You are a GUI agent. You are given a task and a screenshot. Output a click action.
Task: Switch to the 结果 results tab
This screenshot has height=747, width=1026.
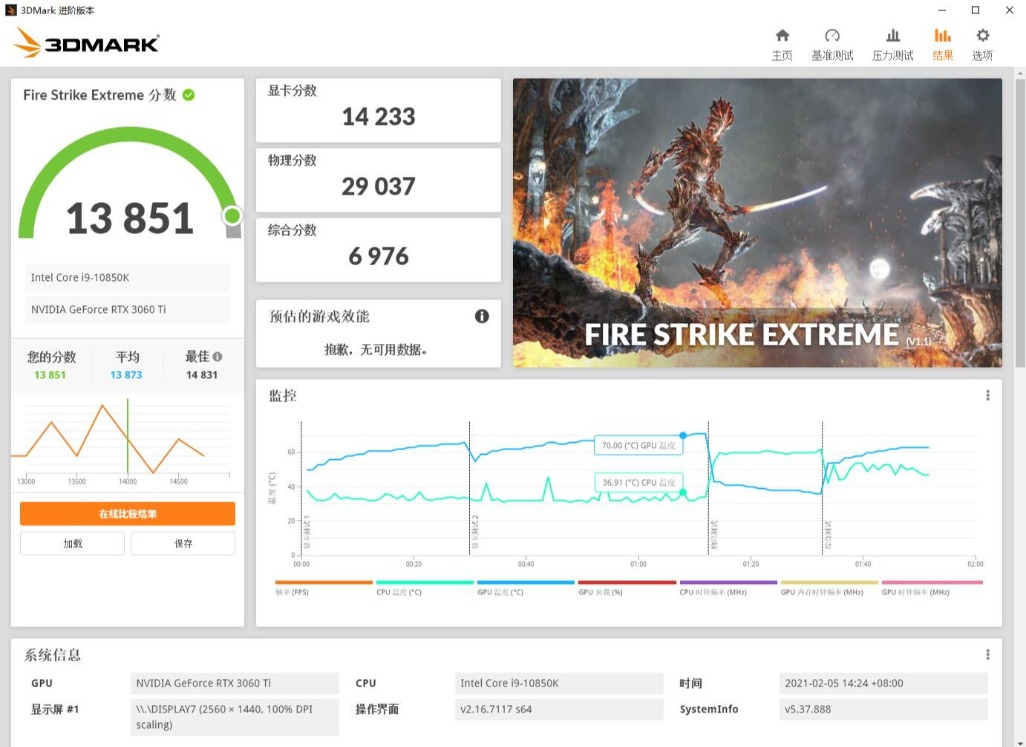point(942,44)
